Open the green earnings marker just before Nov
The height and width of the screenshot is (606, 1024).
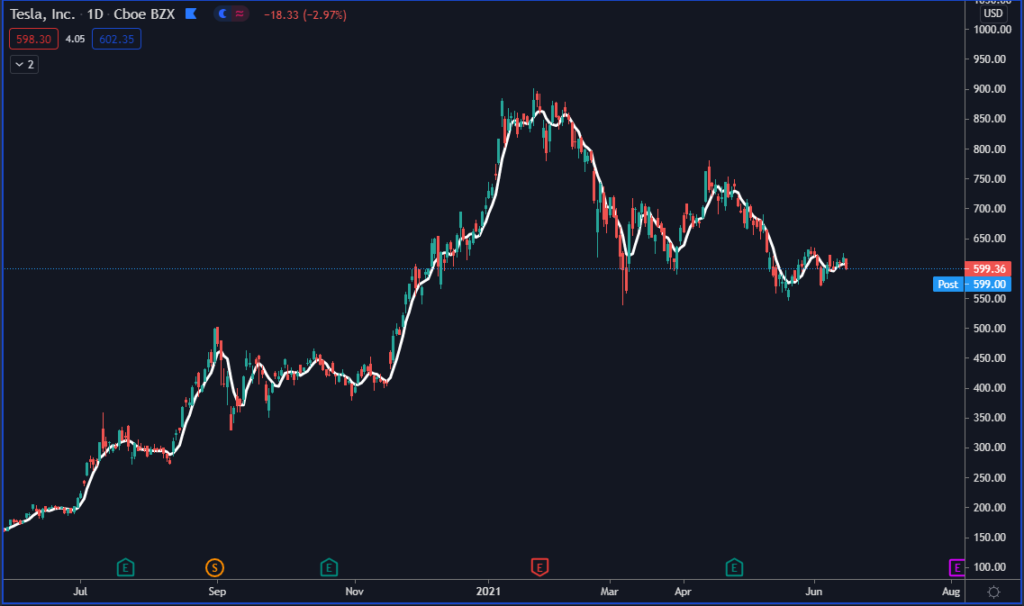pyautogui.click(x=328, y=567)
